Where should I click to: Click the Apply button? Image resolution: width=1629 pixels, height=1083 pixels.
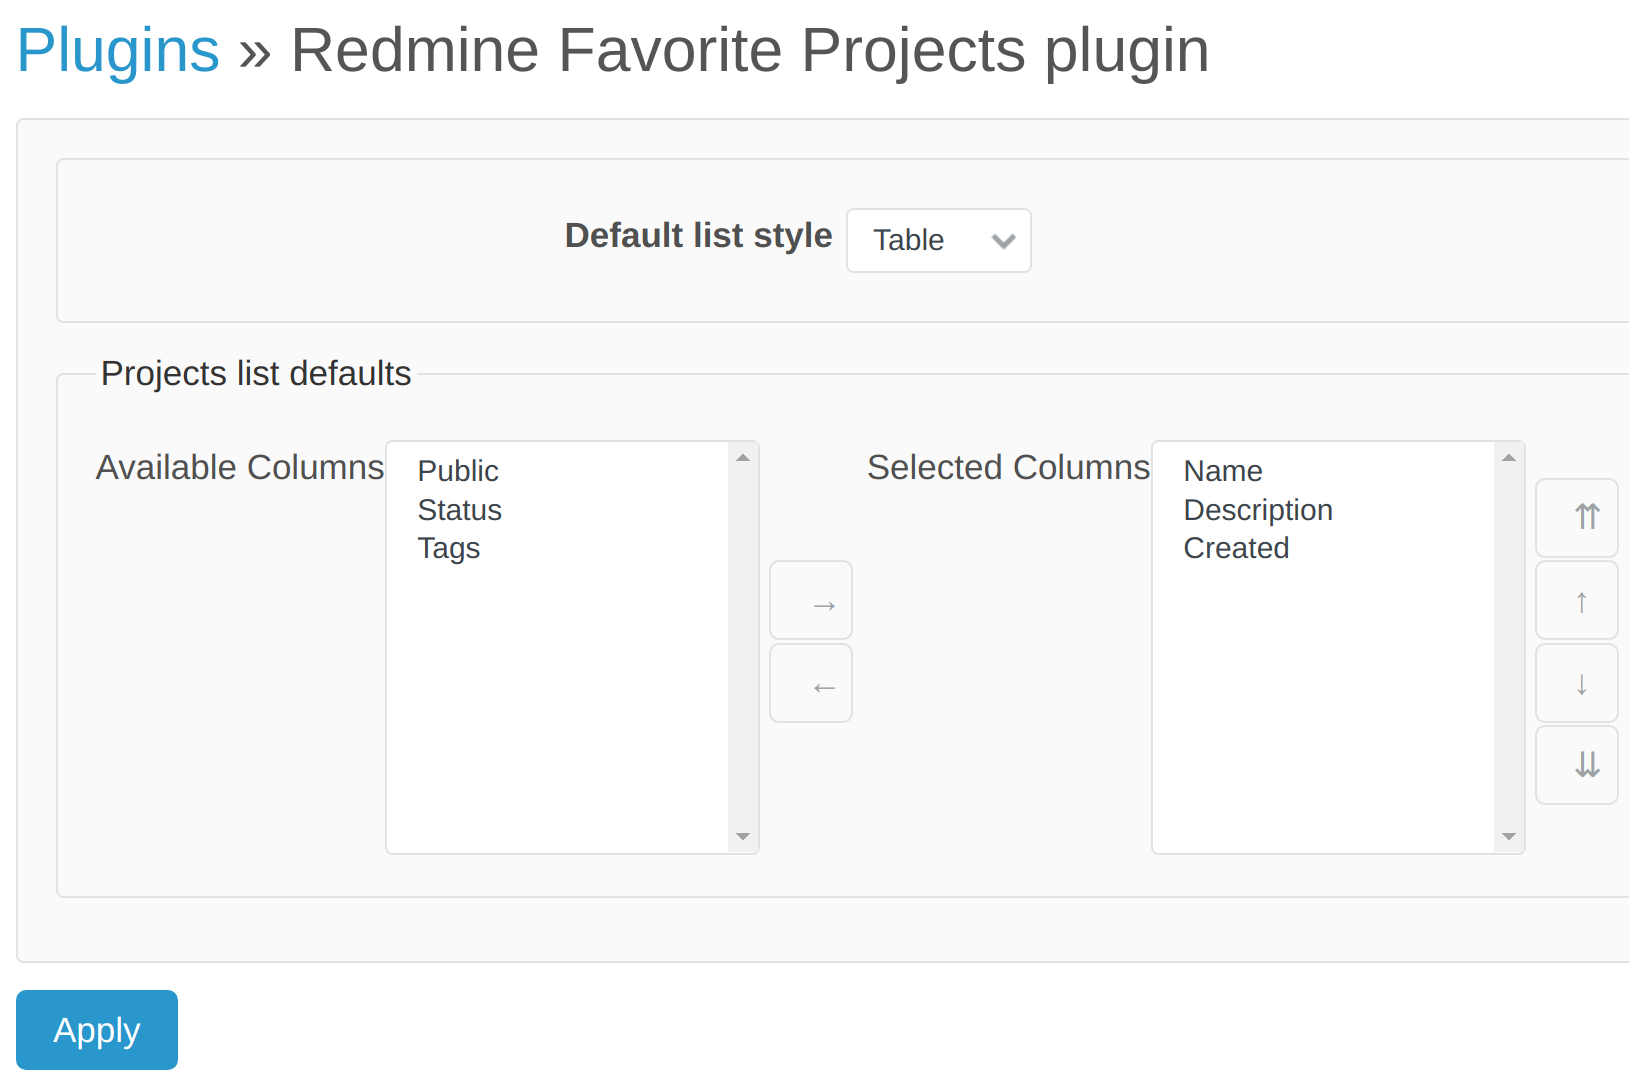pyautogui.click(x=96, y=1030)
